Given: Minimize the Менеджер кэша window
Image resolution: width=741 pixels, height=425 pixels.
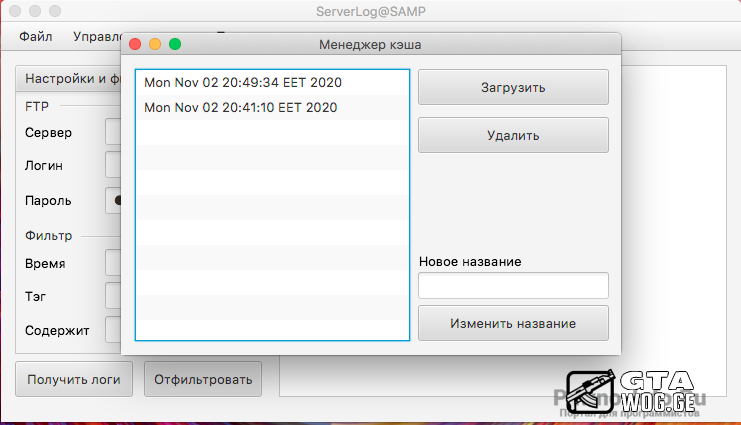Looking at the screenshot, I should (155, 45).
